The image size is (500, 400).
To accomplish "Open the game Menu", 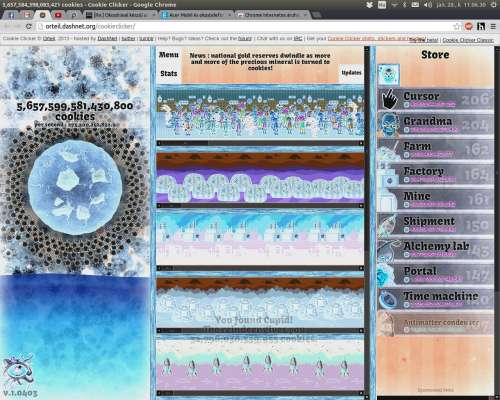I will pyautogui.click(x=168, y=55).
